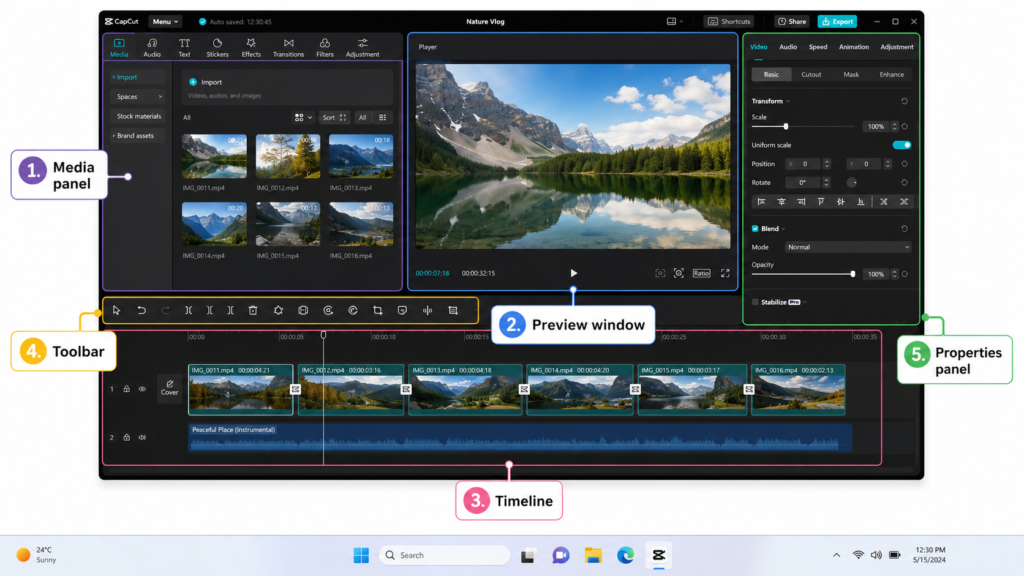Align clip to top in alignment row

[821, 202]
